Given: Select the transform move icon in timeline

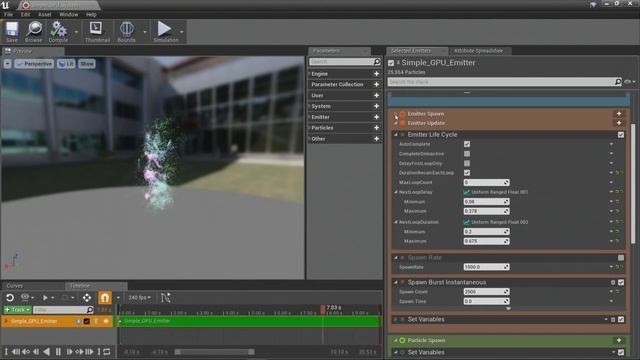Looking at the screenshot, I should [x=87, y=298].
